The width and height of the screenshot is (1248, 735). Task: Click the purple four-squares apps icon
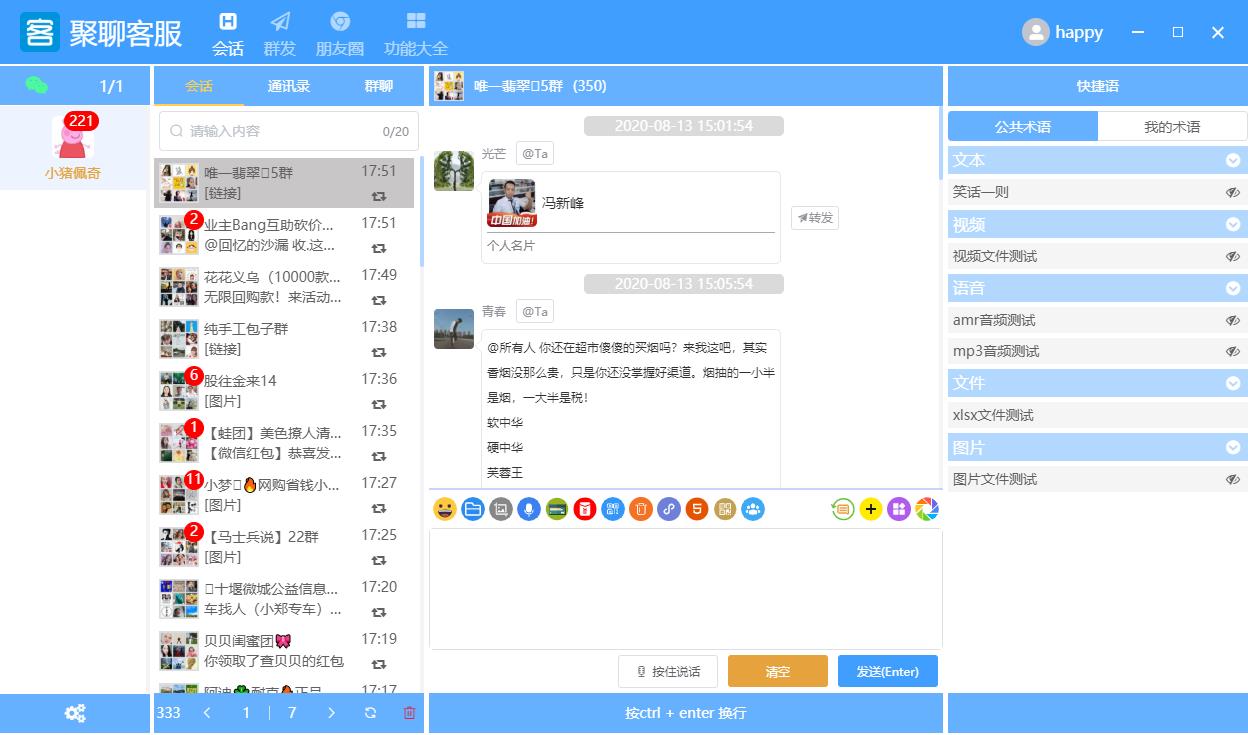tap(899, 509)
